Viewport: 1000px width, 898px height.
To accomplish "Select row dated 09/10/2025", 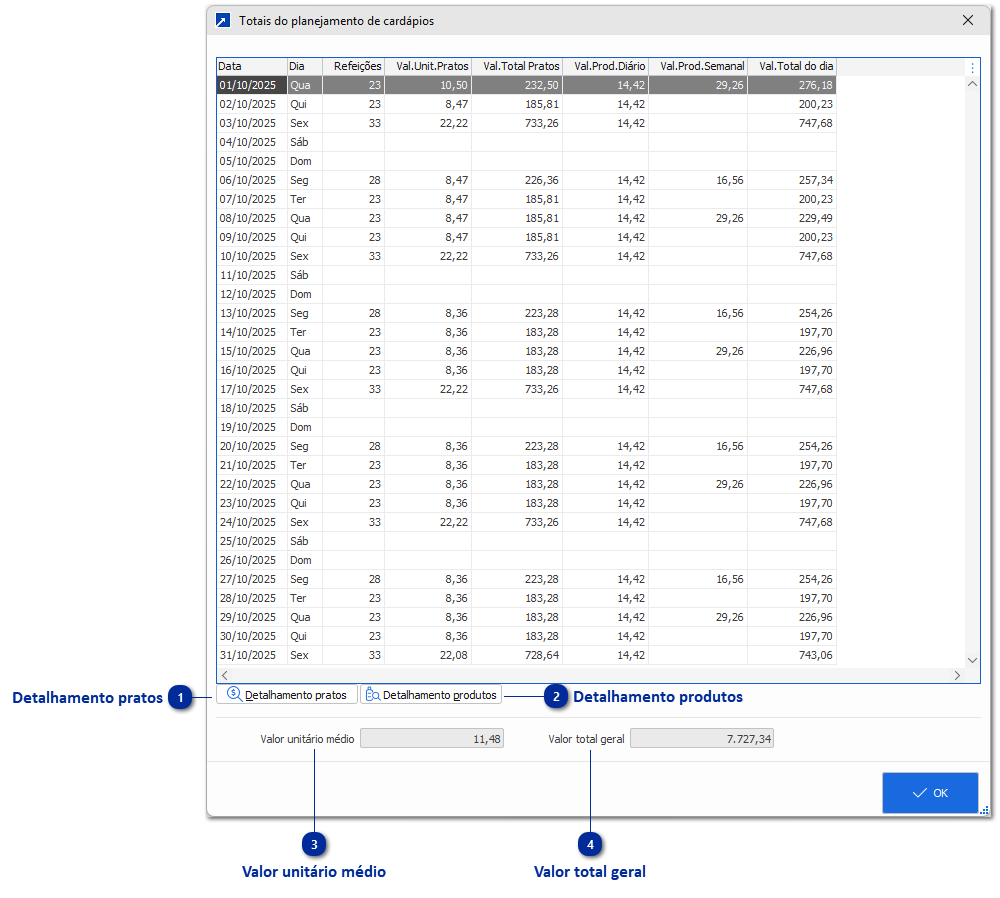I will coord(526,237).
